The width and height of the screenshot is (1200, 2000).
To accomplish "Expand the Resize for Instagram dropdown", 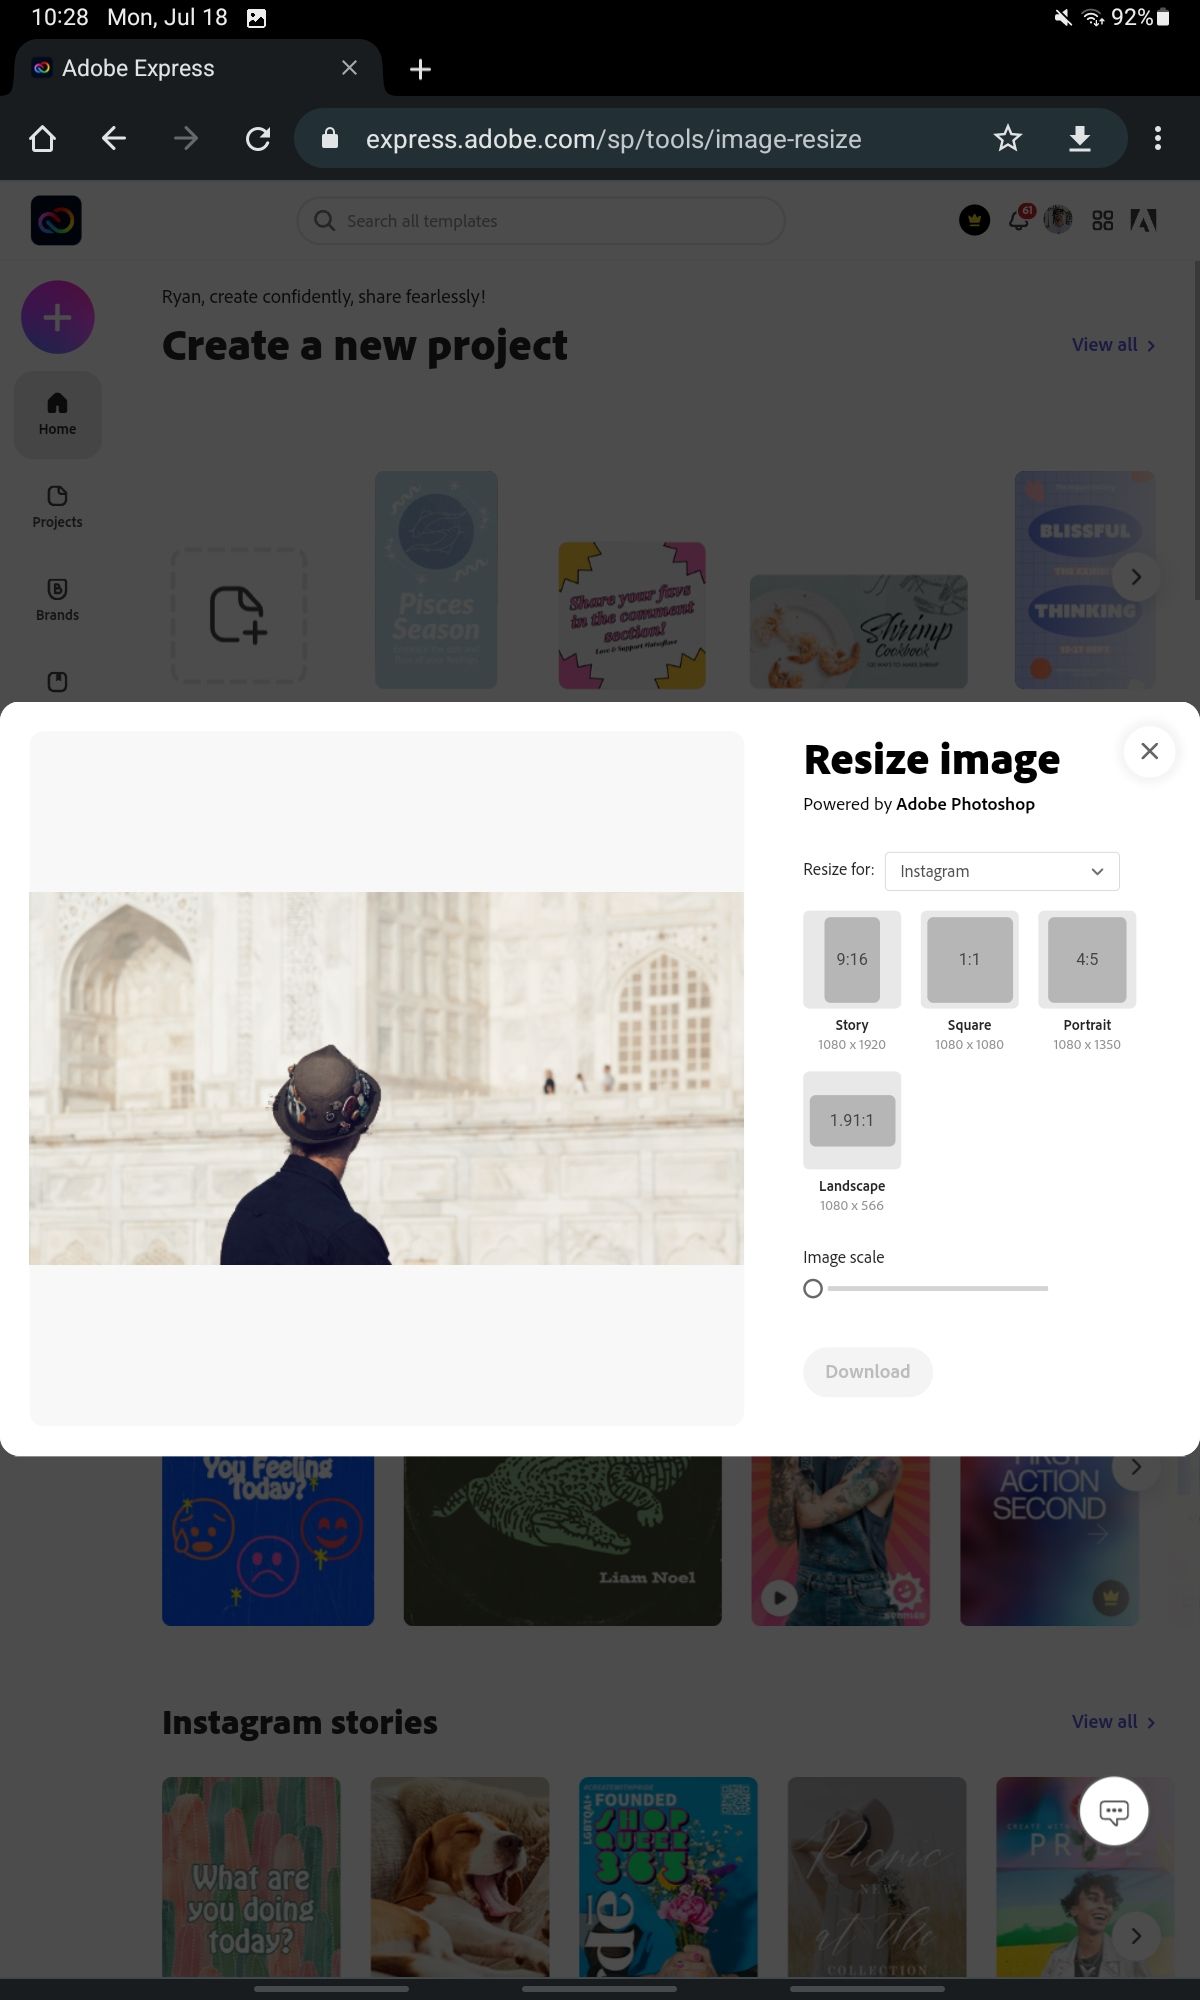I will pos(1002,871).
